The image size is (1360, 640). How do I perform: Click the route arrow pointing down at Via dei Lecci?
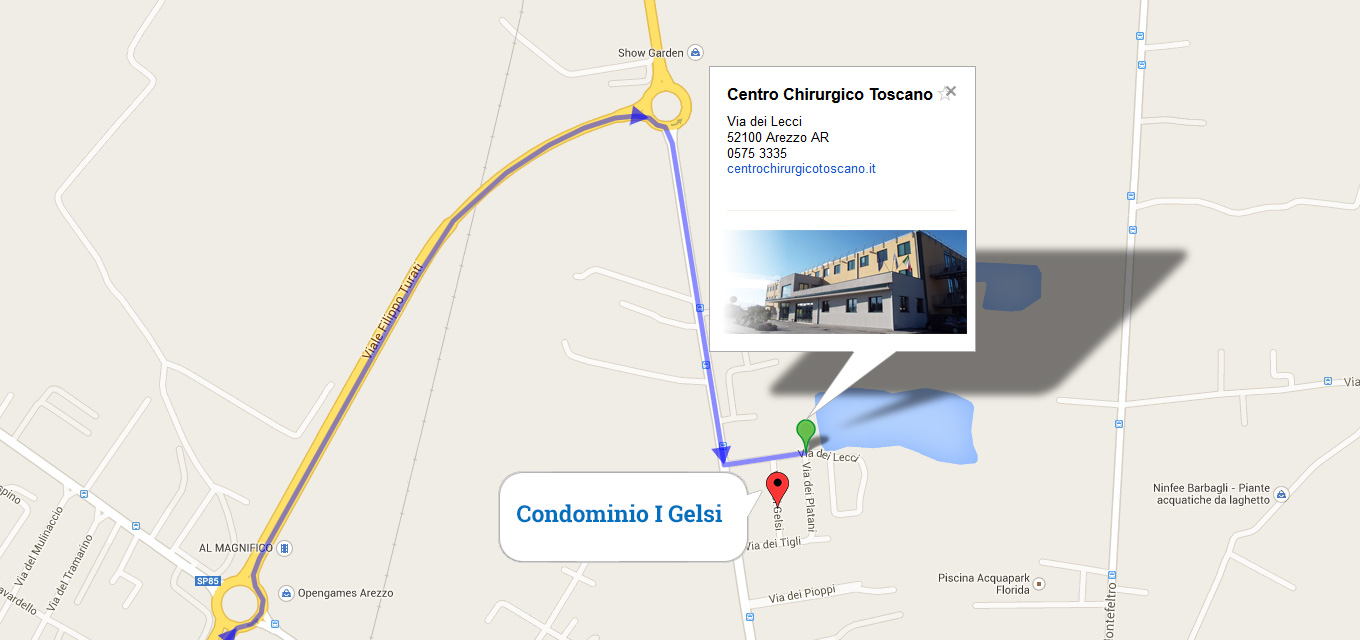(721, 455)
